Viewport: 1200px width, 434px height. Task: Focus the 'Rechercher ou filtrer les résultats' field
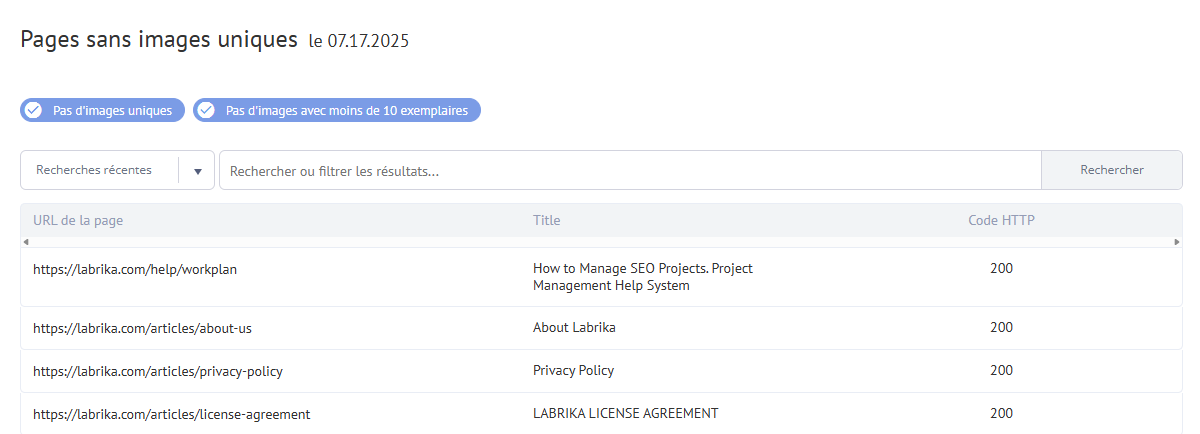[x=630, y=170]
